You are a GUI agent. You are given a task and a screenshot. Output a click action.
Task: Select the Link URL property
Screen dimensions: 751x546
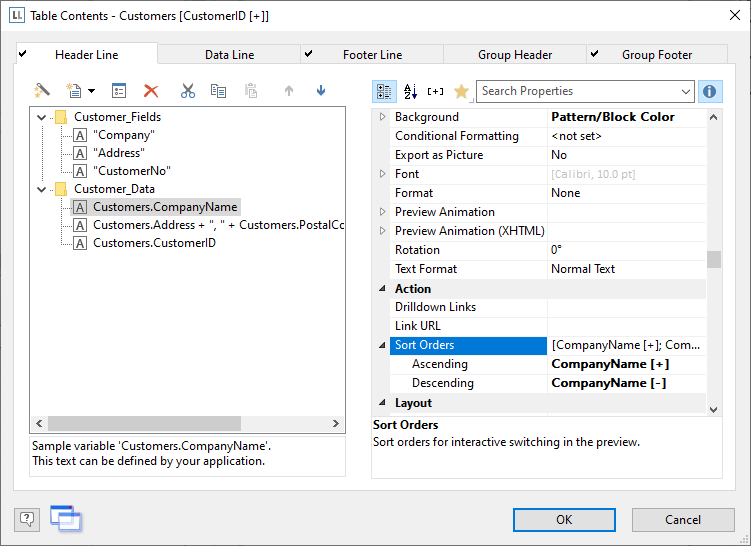(x=548, y=326)
